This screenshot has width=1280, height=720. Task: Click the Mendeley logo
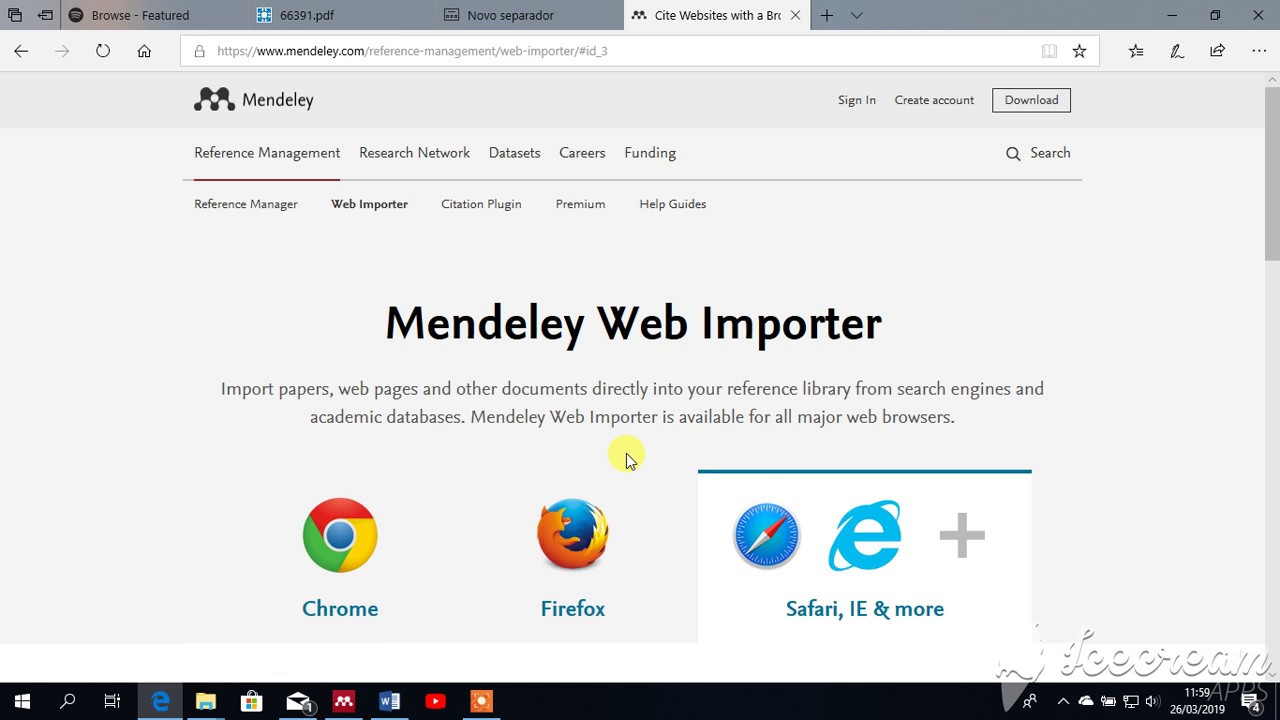tap(254, 100)
